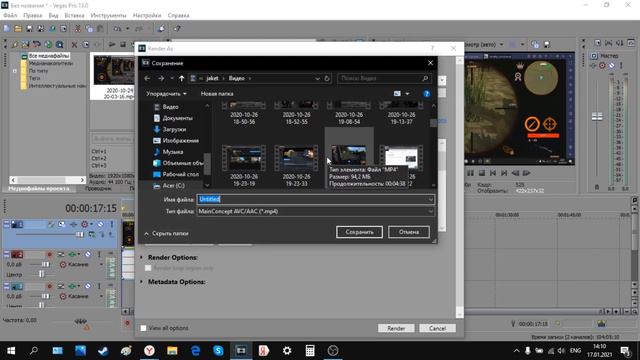
Task: Open the Вид menu
Action: tap(53, 15)
